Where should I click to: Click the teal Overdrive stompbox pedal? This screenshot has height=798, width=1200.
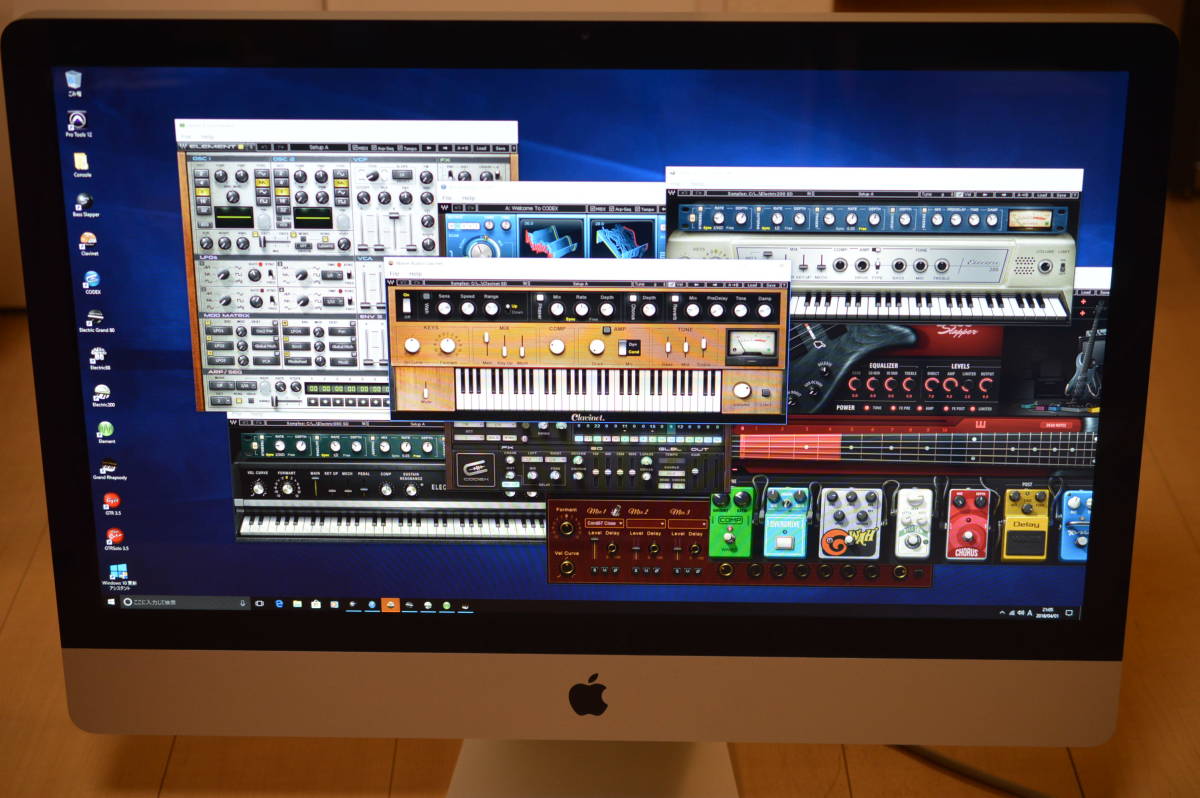[x=786, y=522]
